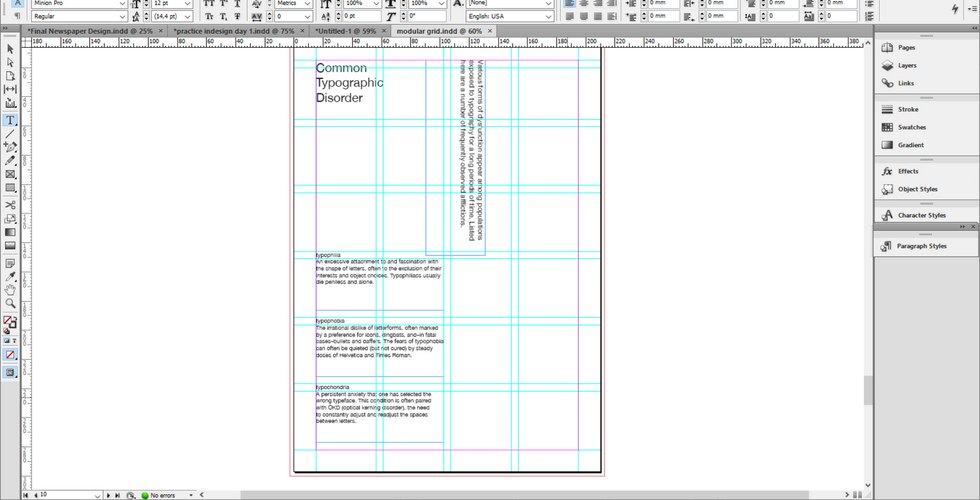Open the font style dropdown showing Regular
This screenshot has width=980, height=500.
[x=122, y=16]
